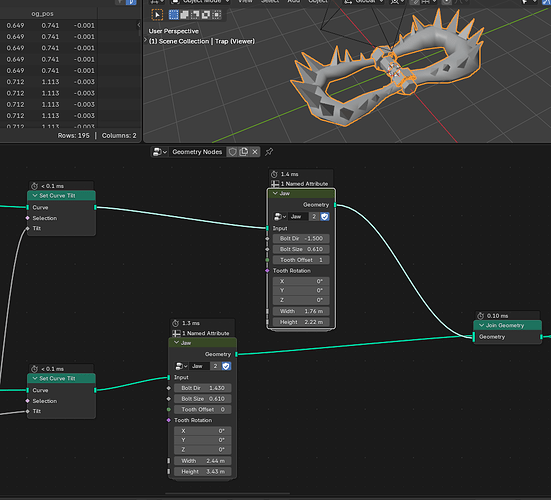Click user count 2 on selected upper Jaw node

[314, 216]
